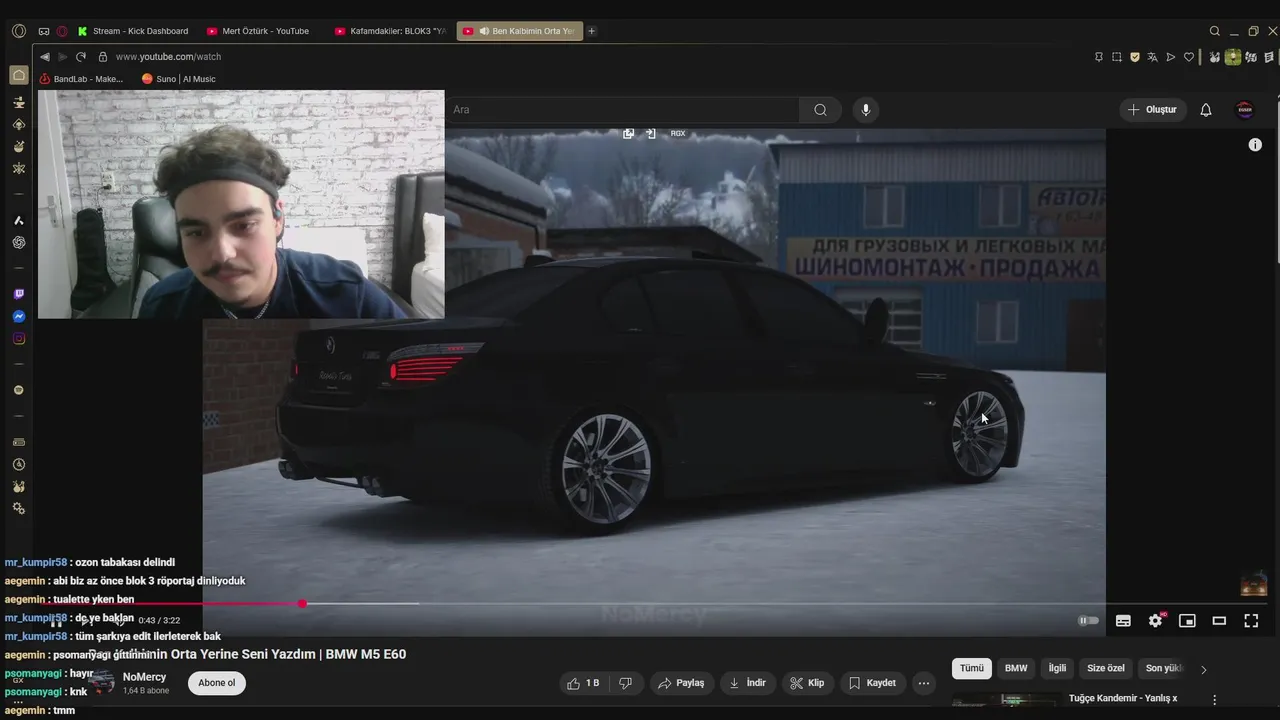Open the Twitch sidebar icon
This screenshot has height=720, width=1280.
tap(18, 294)
